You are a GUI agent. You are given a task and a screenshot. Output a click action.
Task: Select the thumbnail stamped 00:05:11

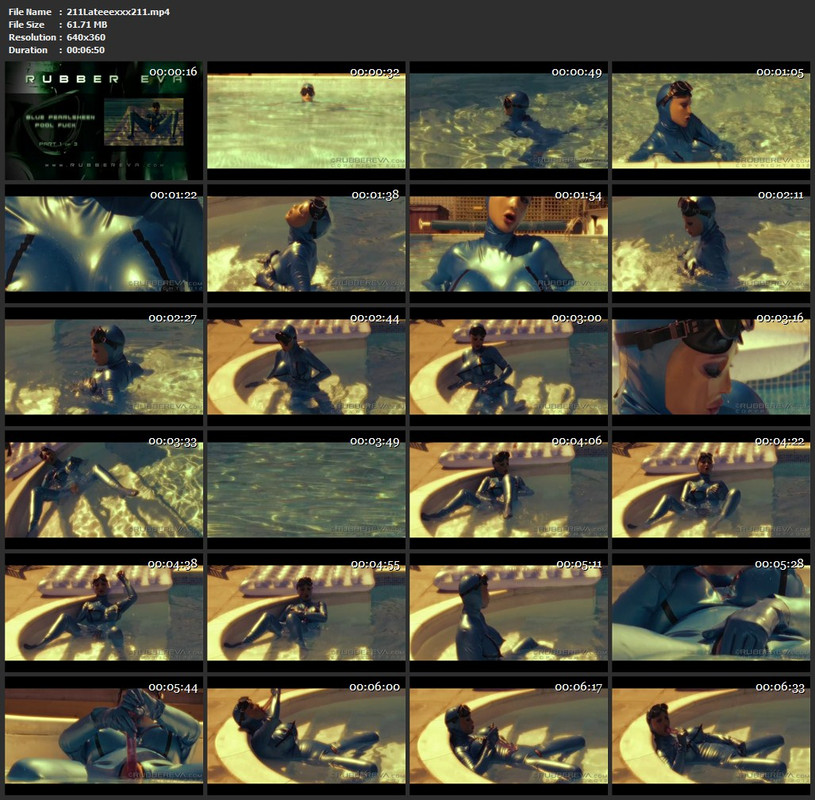pos(508,612)
